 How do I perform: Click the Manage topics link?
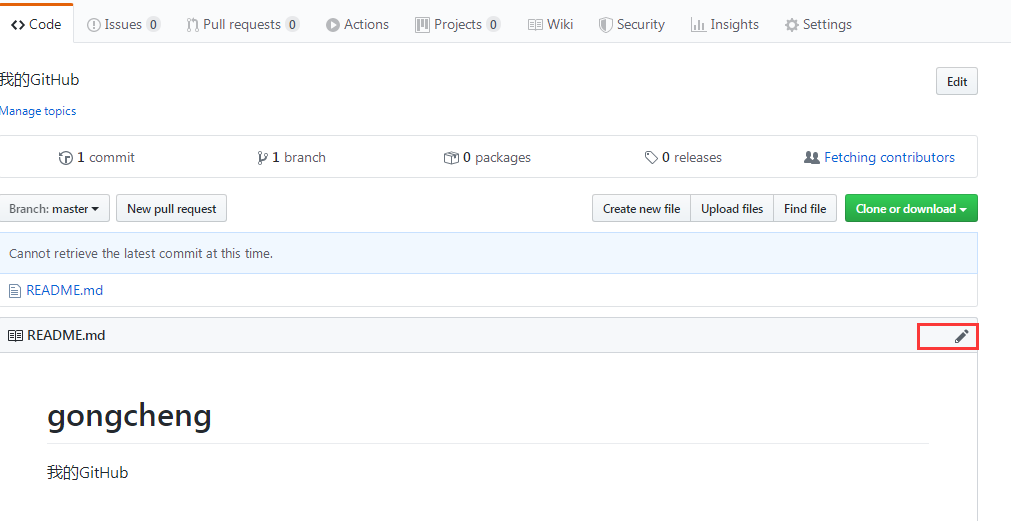coord(38,111)
